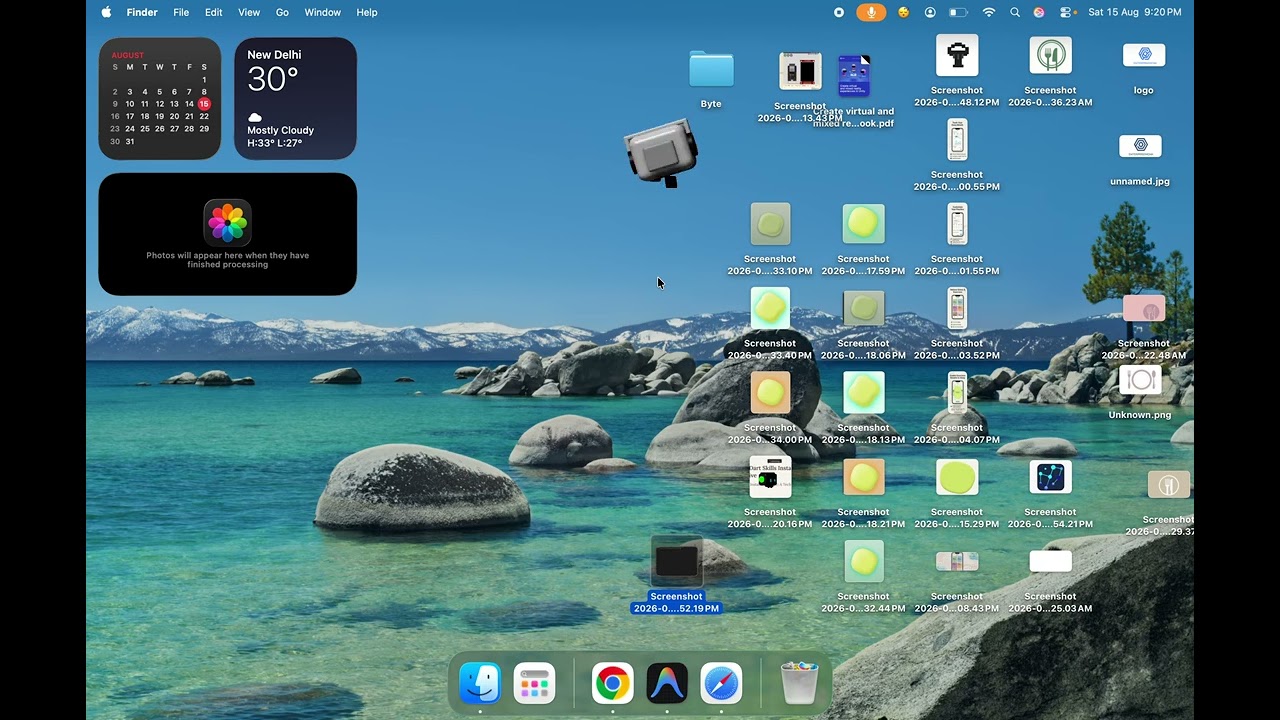Click the orange microphone icon in menu bar

click(x=871, y=12)
